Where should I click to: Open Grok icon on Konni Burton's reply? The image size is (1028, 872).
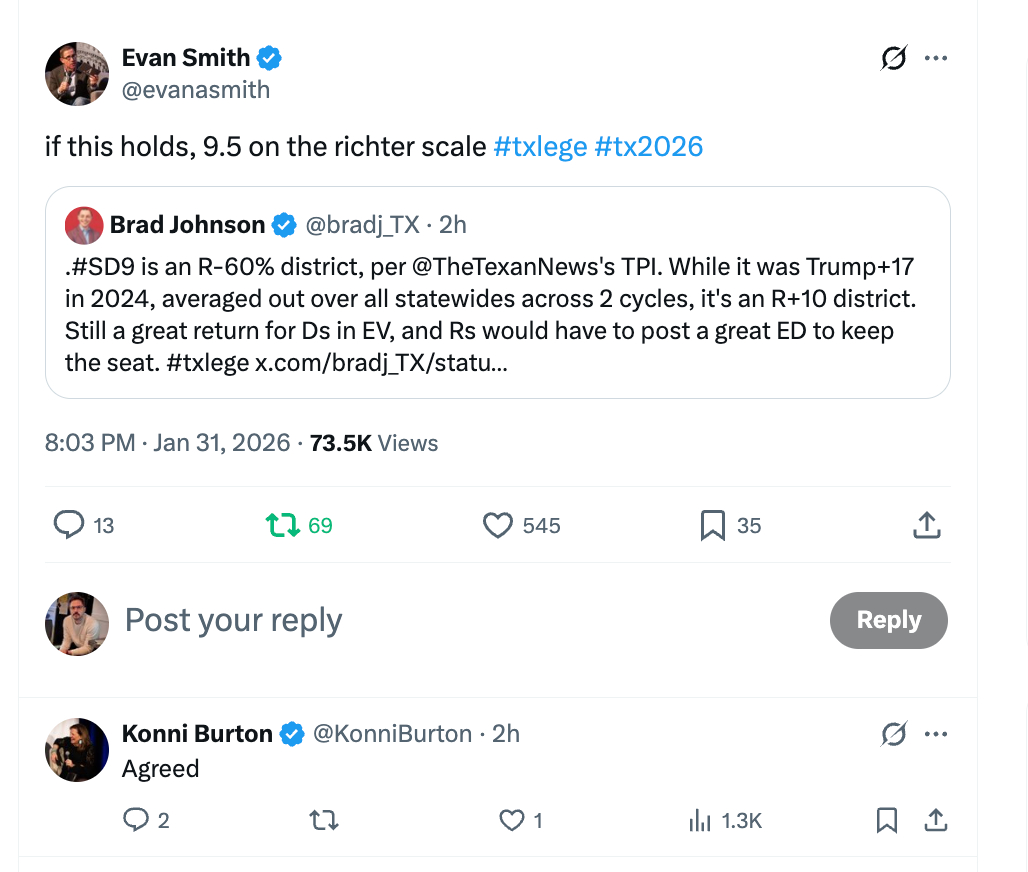(893, 735)
